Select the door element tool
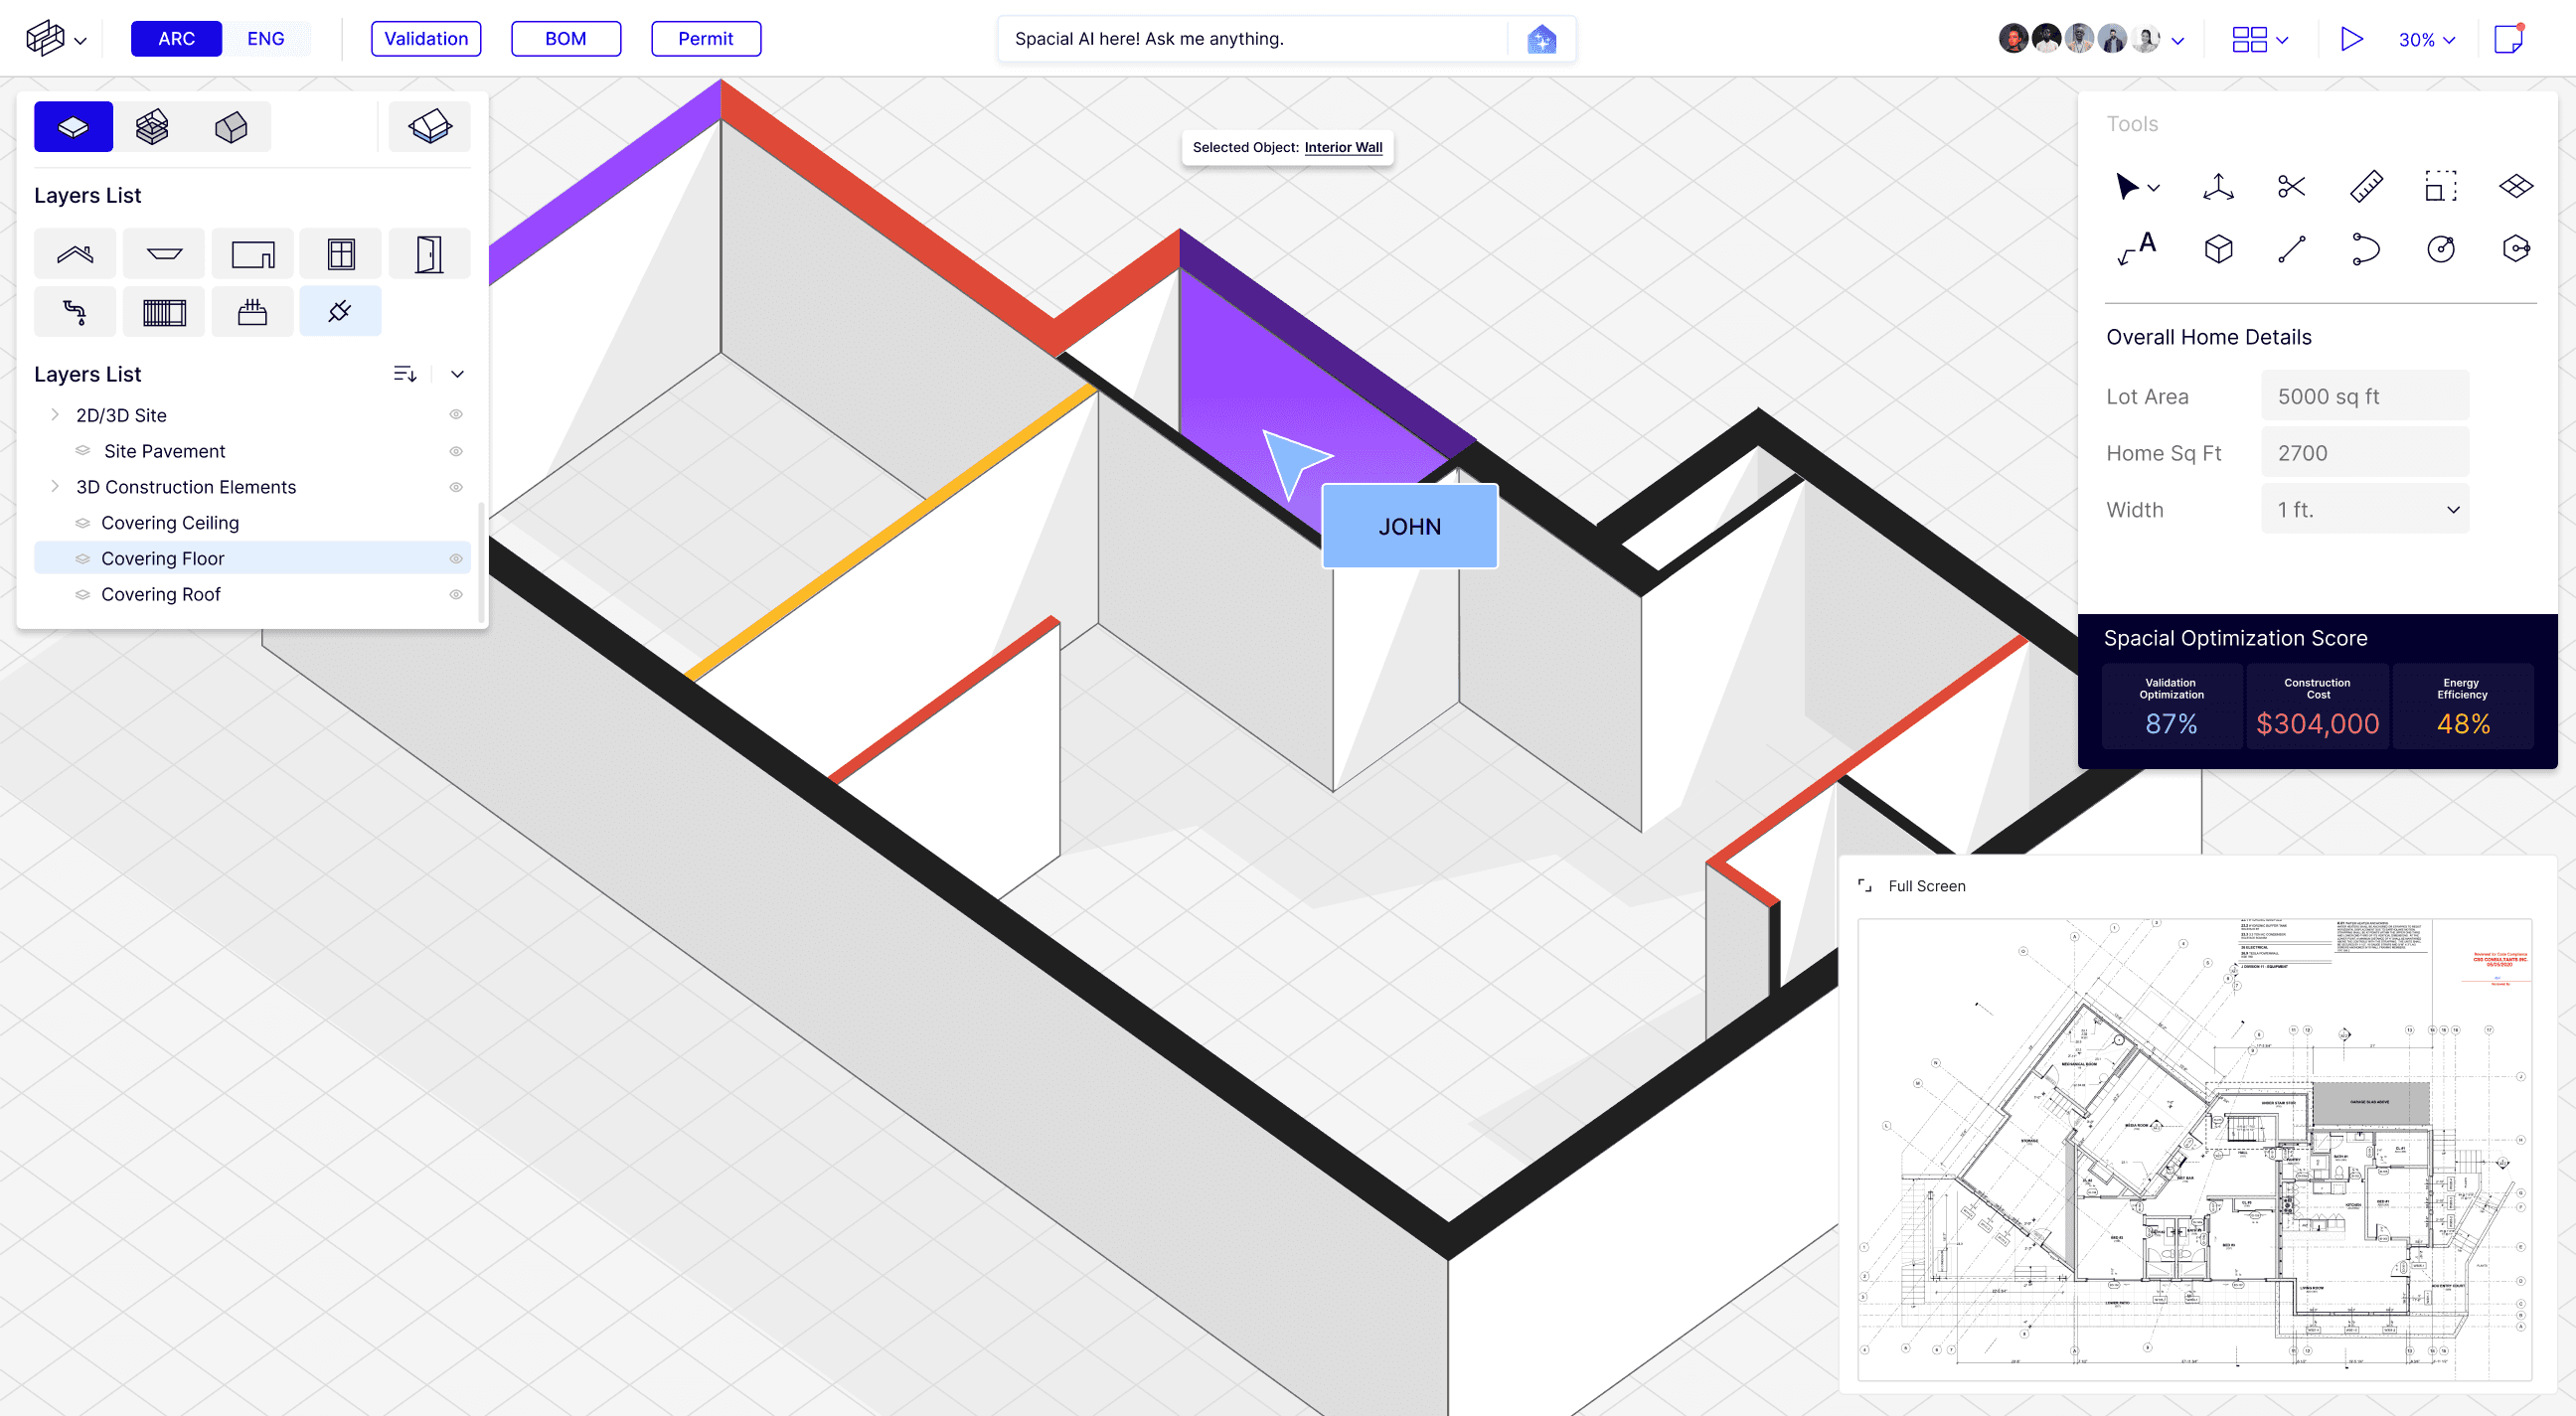 tap(427, 252)
